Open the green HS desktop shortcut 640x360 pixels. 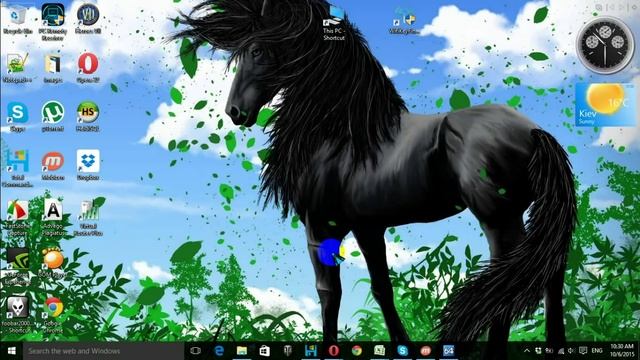[88, 117]
